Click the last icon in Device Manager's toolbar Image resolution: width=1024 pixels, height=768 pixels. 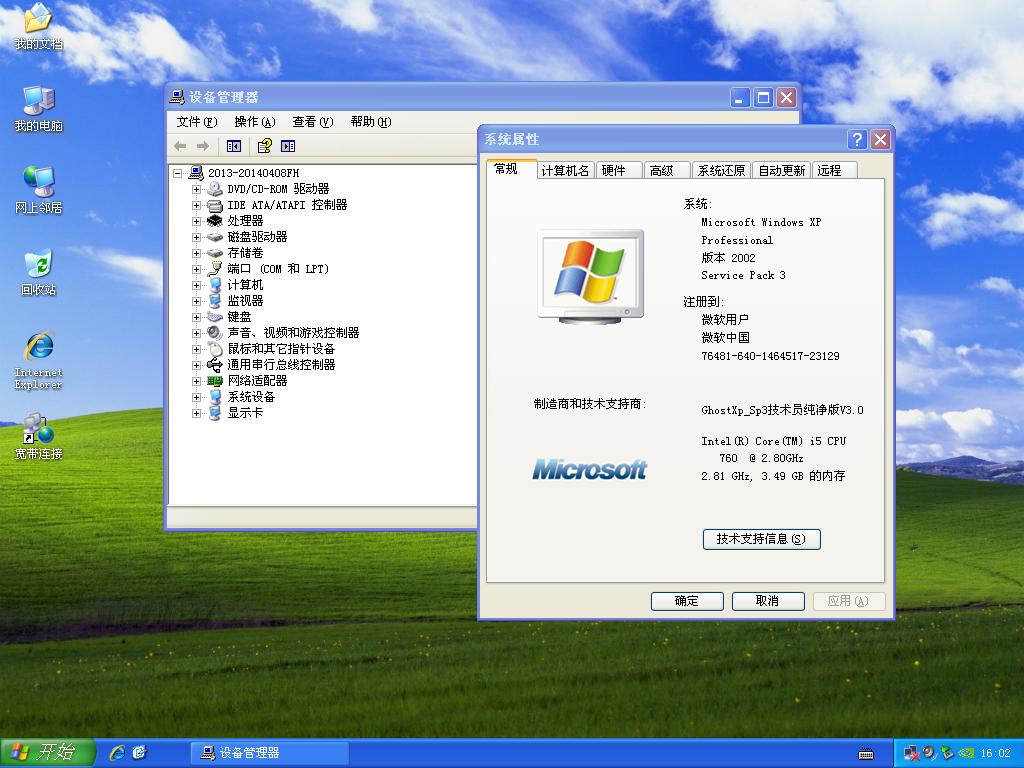click(x=288, y=146)
